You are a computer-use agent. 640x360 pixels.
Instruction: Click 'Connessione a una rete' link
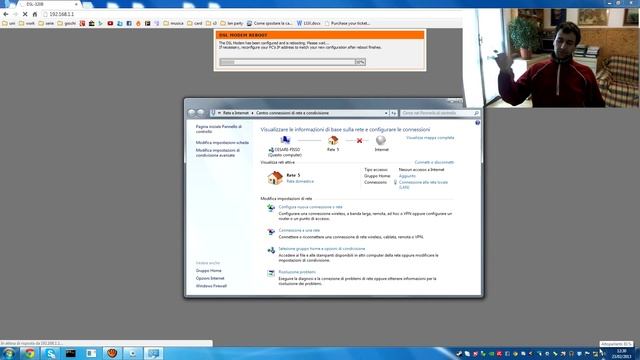click(299, 230)
